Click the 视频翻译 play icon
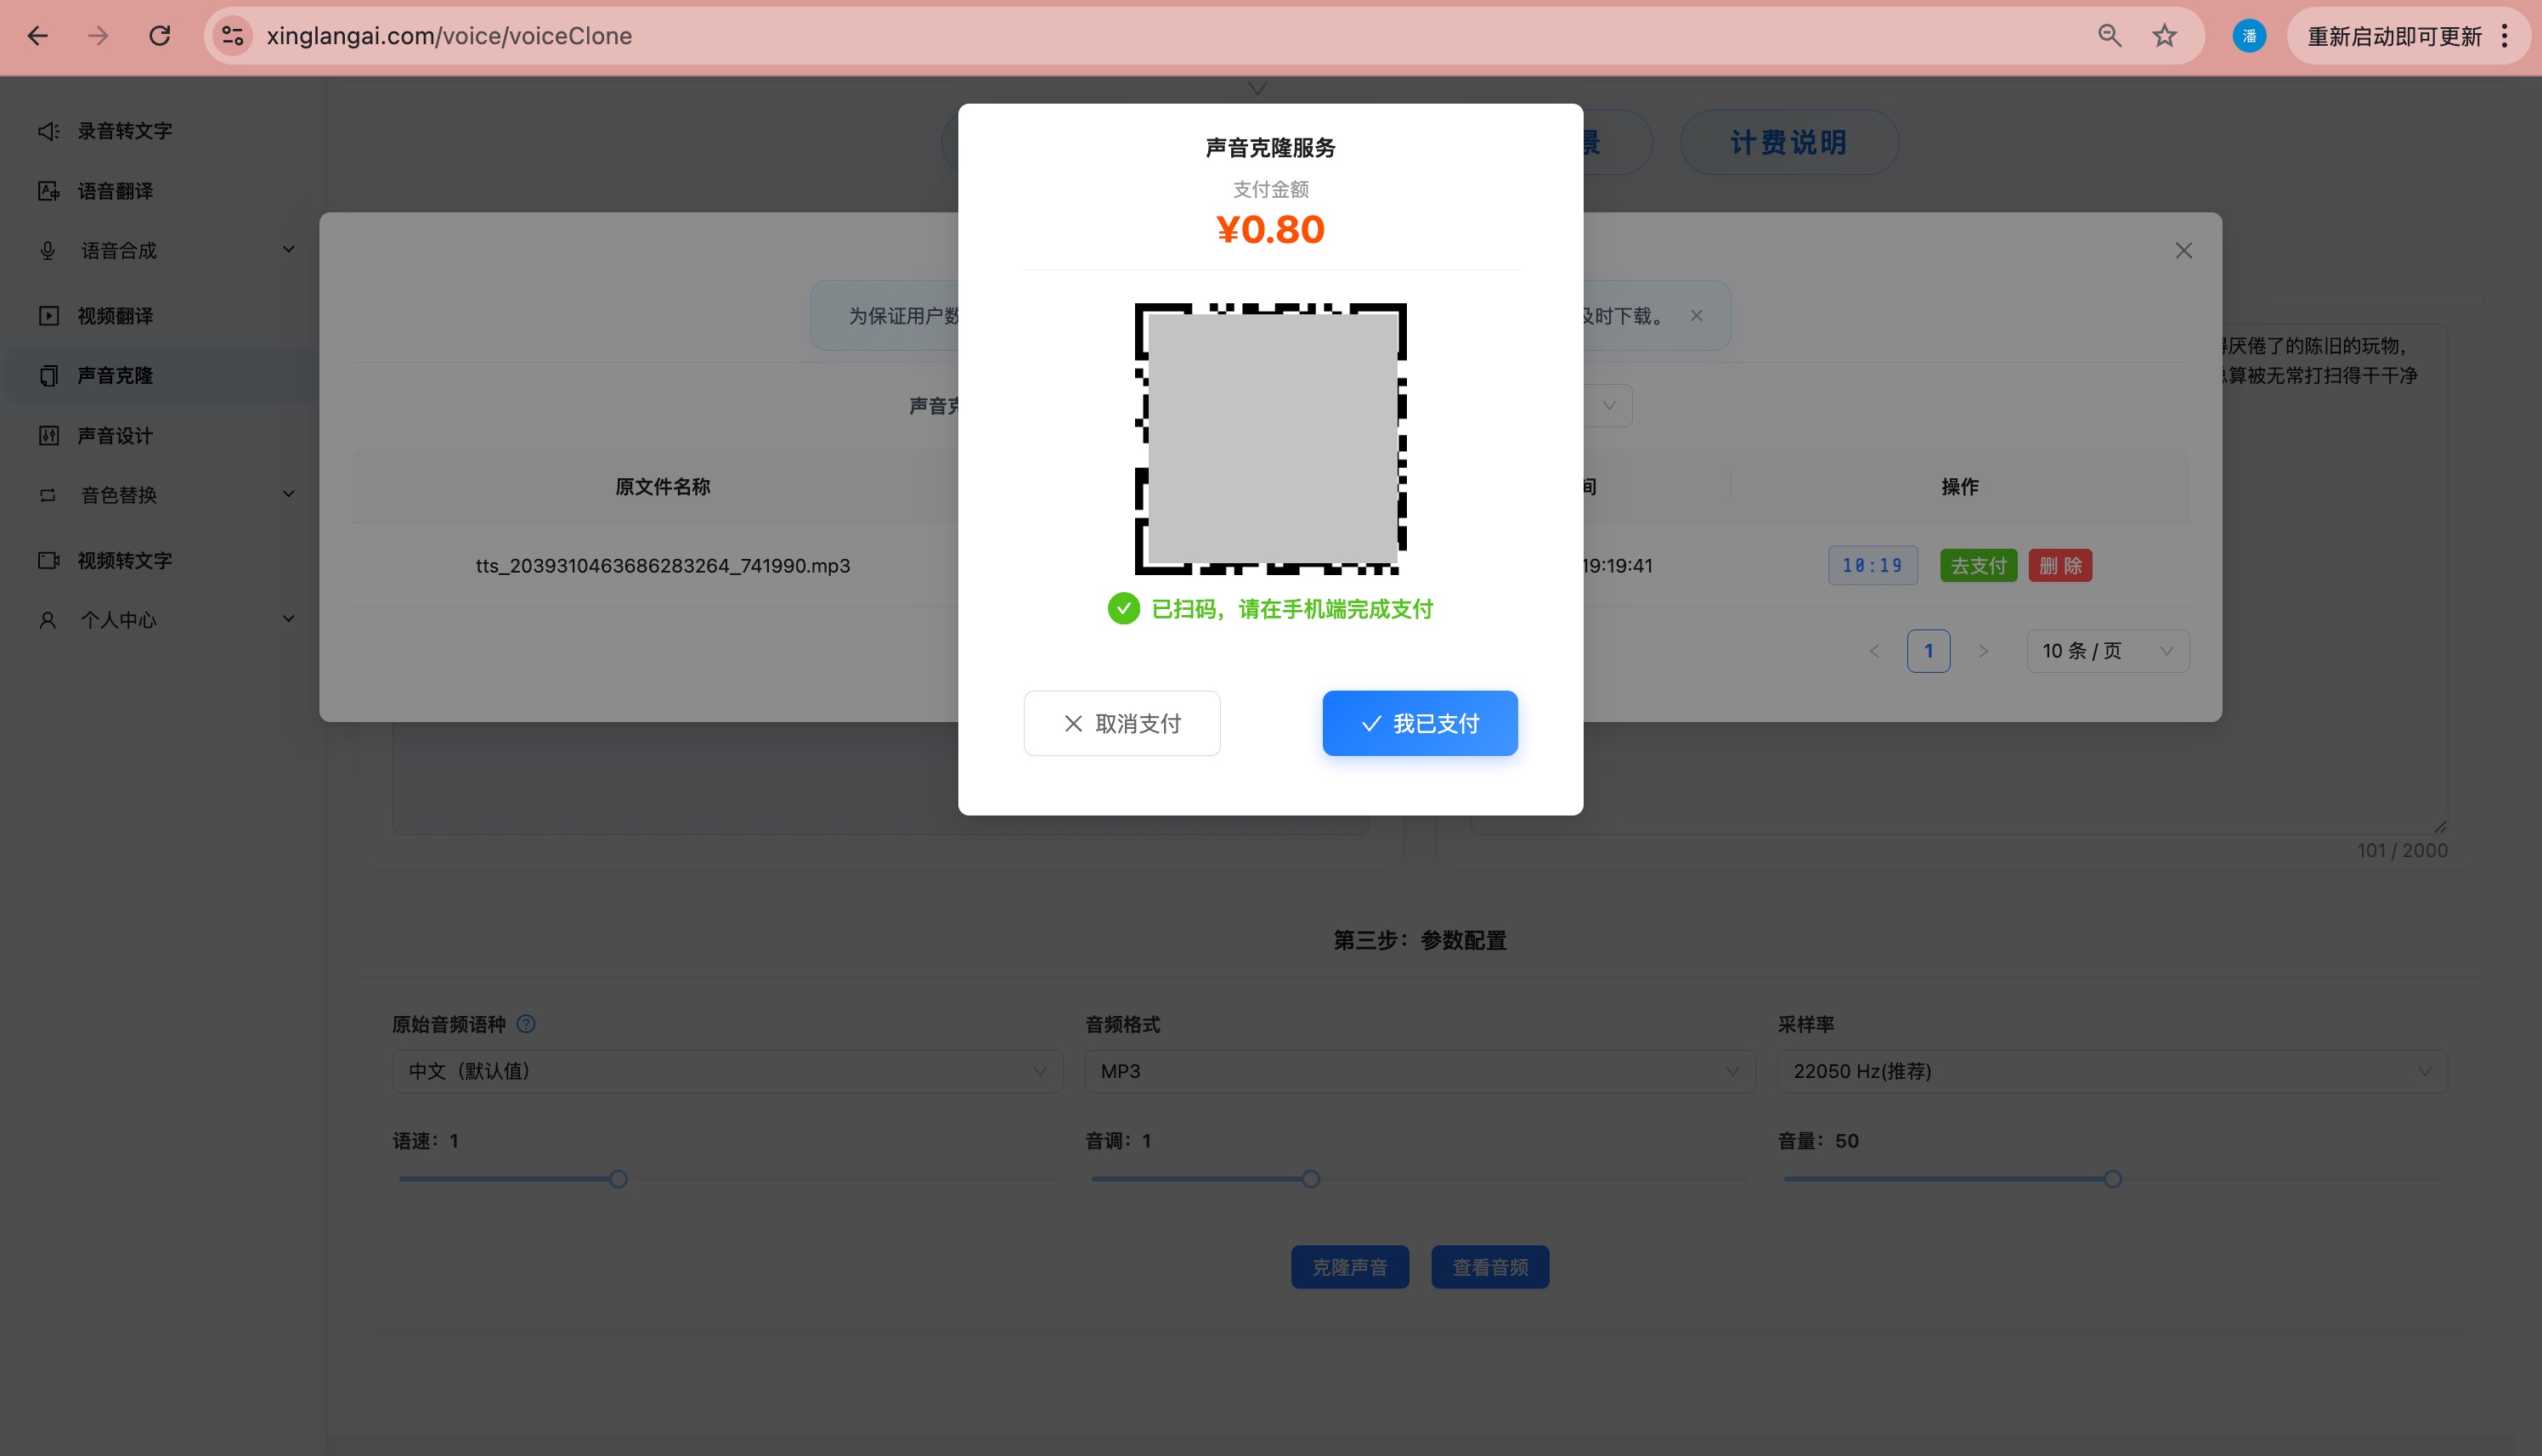Image resolution: width=2542 pixels, height=1456 pixels. coord(48,316)
